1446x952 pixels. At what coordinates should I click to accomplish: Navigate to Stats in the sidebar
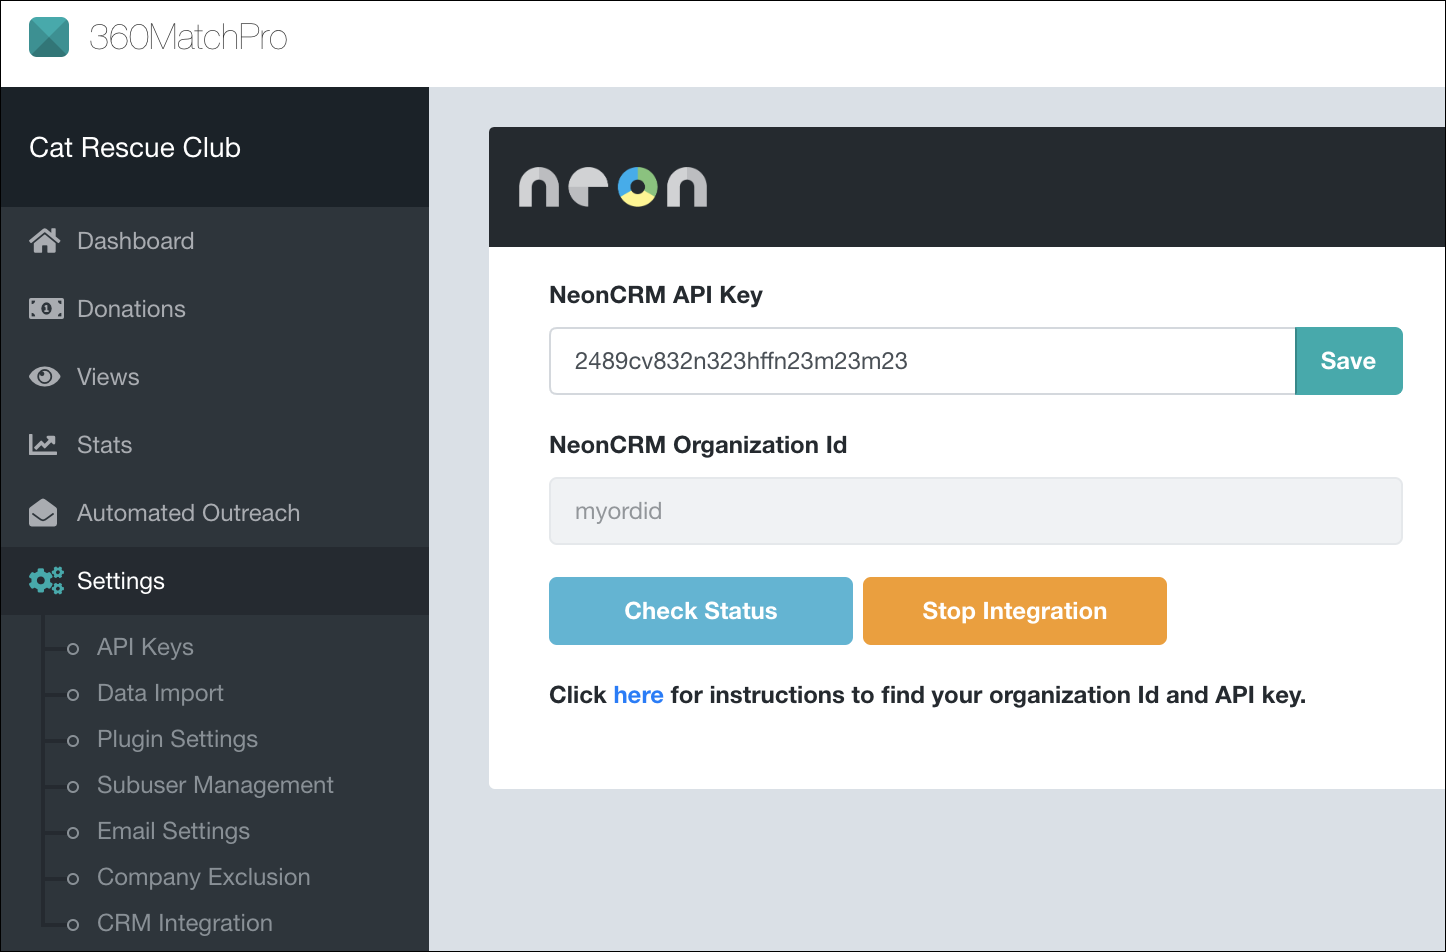(x=215, y=445)
